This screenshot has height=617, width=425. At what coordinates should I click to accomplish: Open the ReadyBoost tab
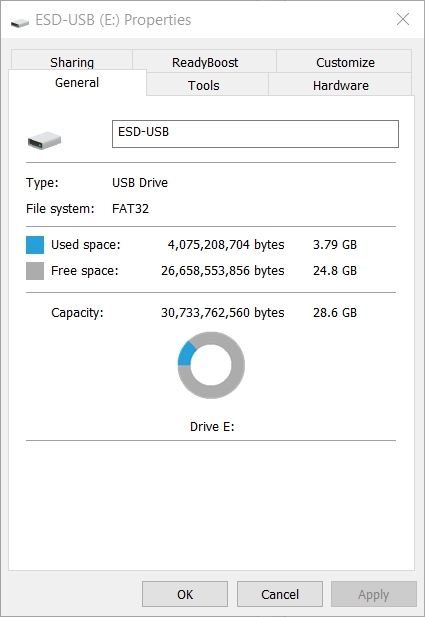205,62
